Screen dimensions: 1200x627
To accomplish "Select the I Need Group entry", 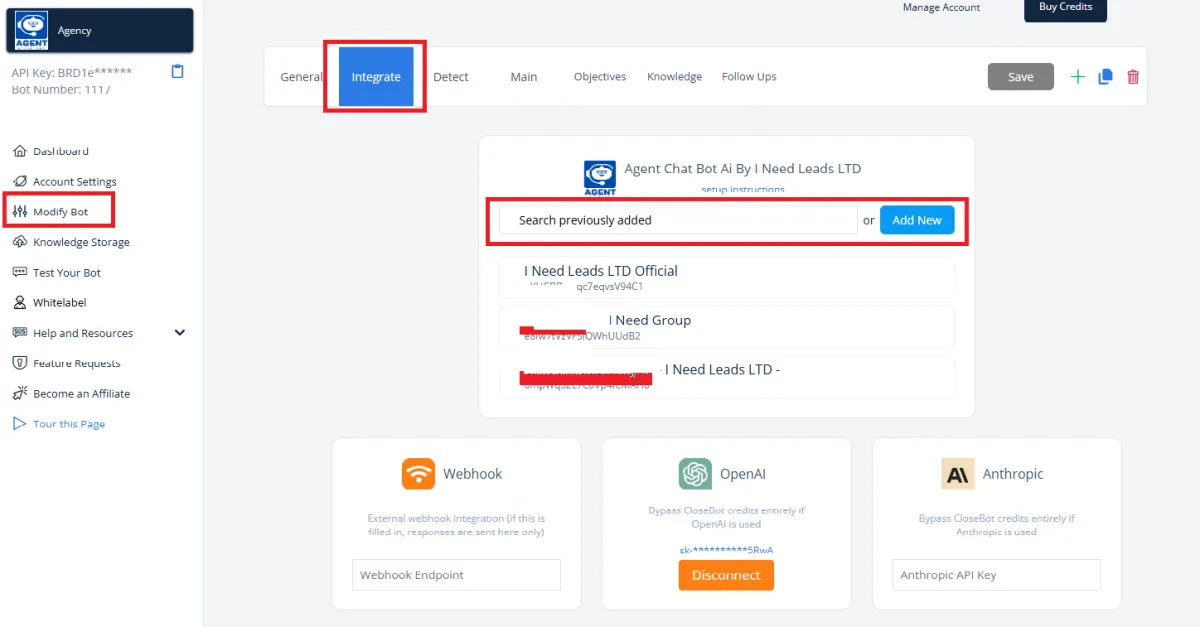I will pos(726,327).
